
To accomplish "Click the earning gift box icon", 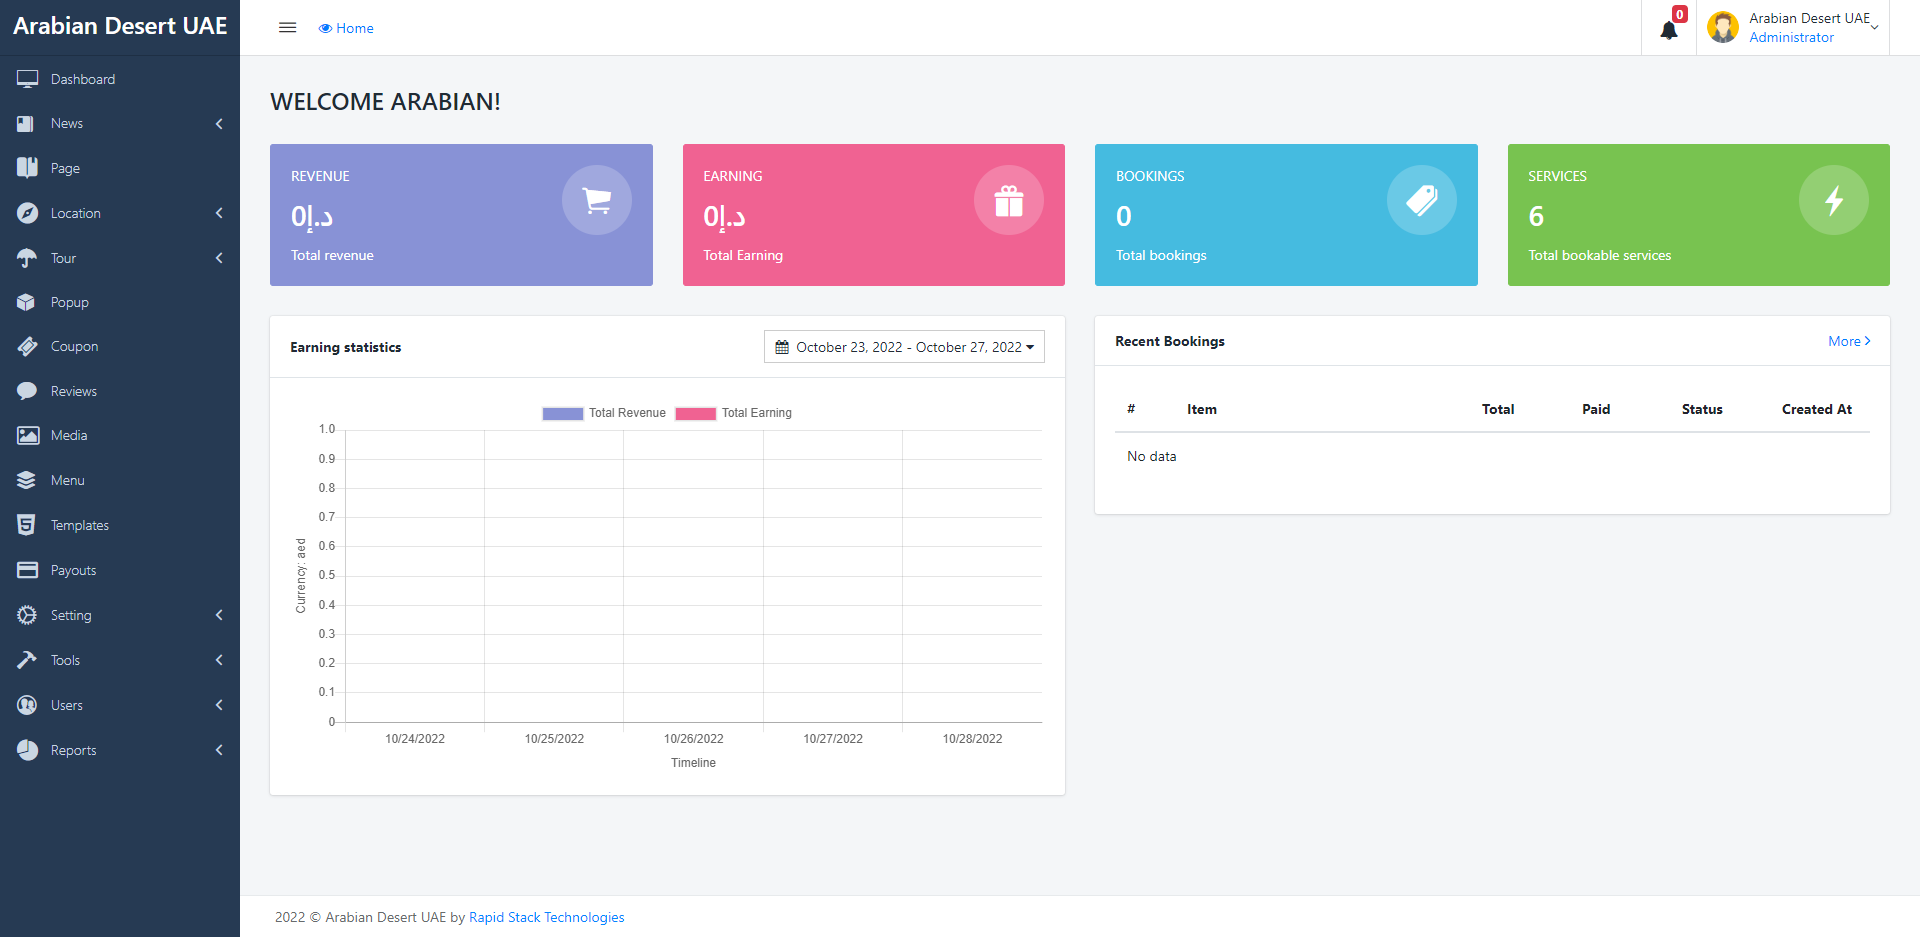I will point(1009,200).
